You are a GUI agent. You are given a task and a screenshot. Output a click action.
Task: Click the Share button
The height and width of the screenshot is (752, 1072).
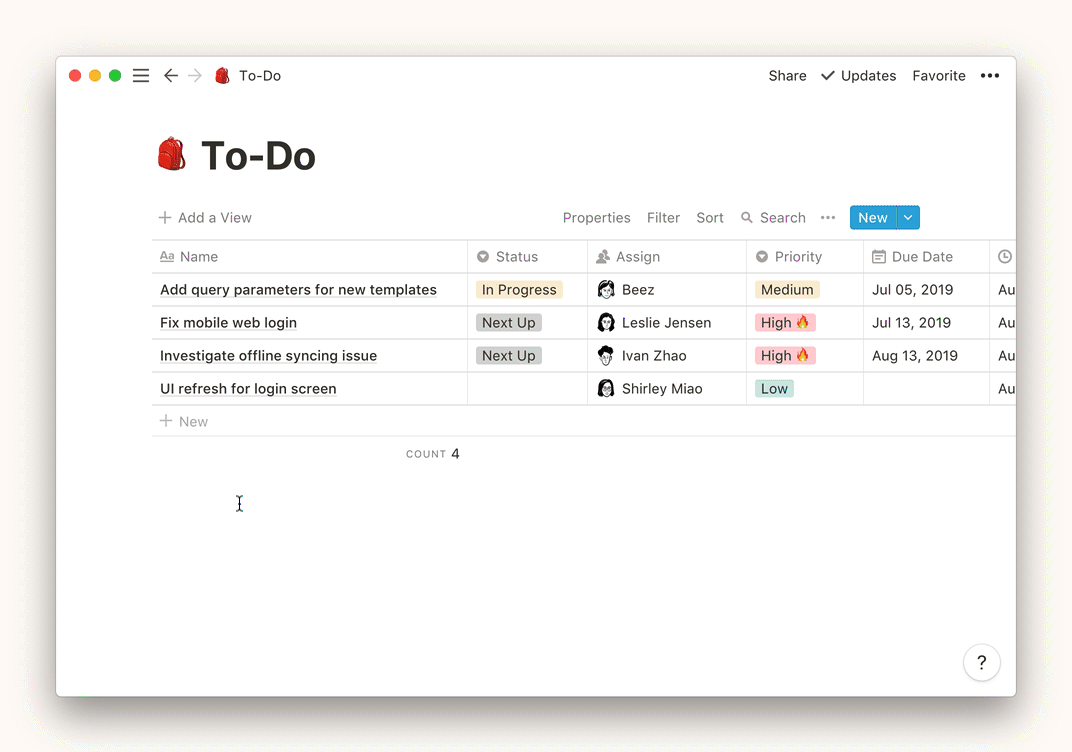click(x=787, y=76)
